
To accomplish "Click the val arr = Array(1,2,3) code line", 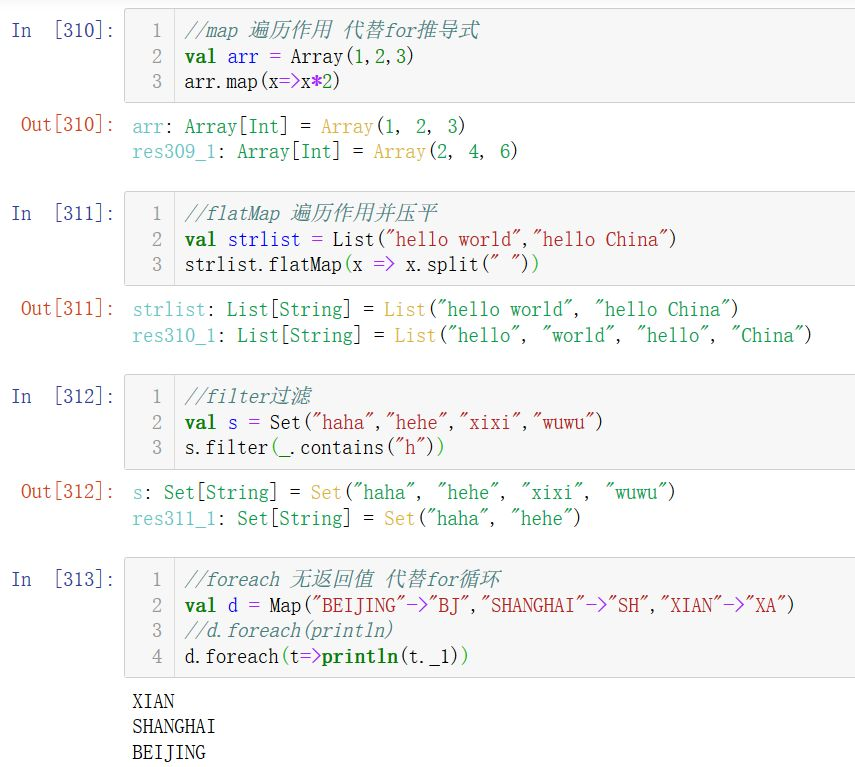I will tap(300, 57).
